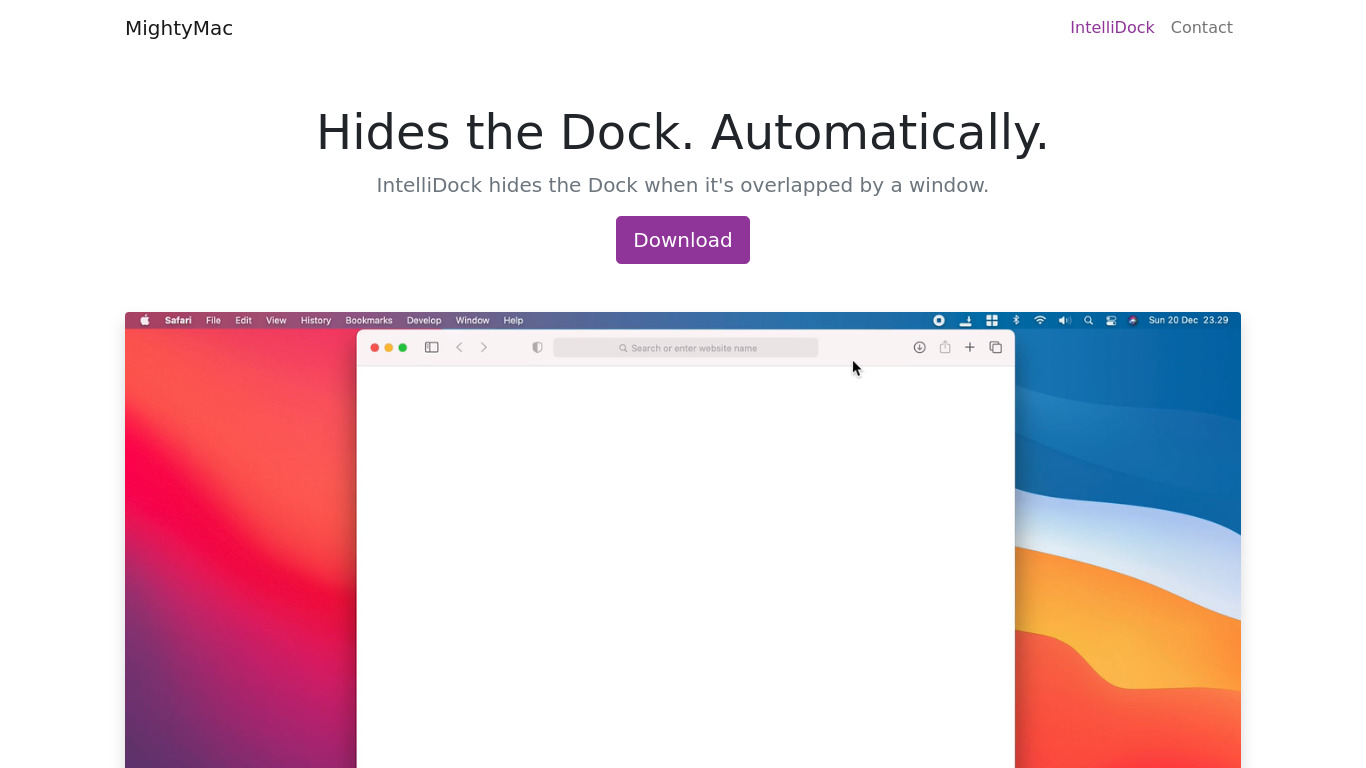1366x768 pixels.
Task: Focus the Search or enter website name field
Action: 686,348
